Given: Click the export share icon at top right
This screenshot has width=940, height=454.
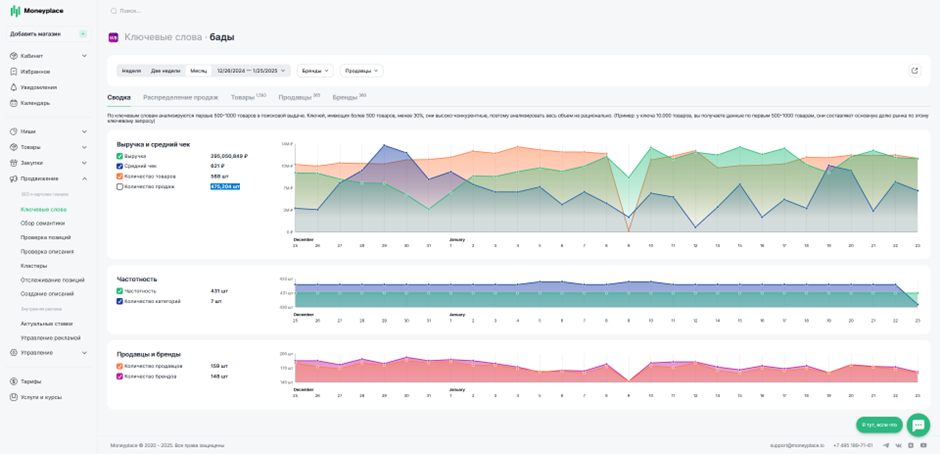Looking at the screenshot, I should click(x=914, y=71).
